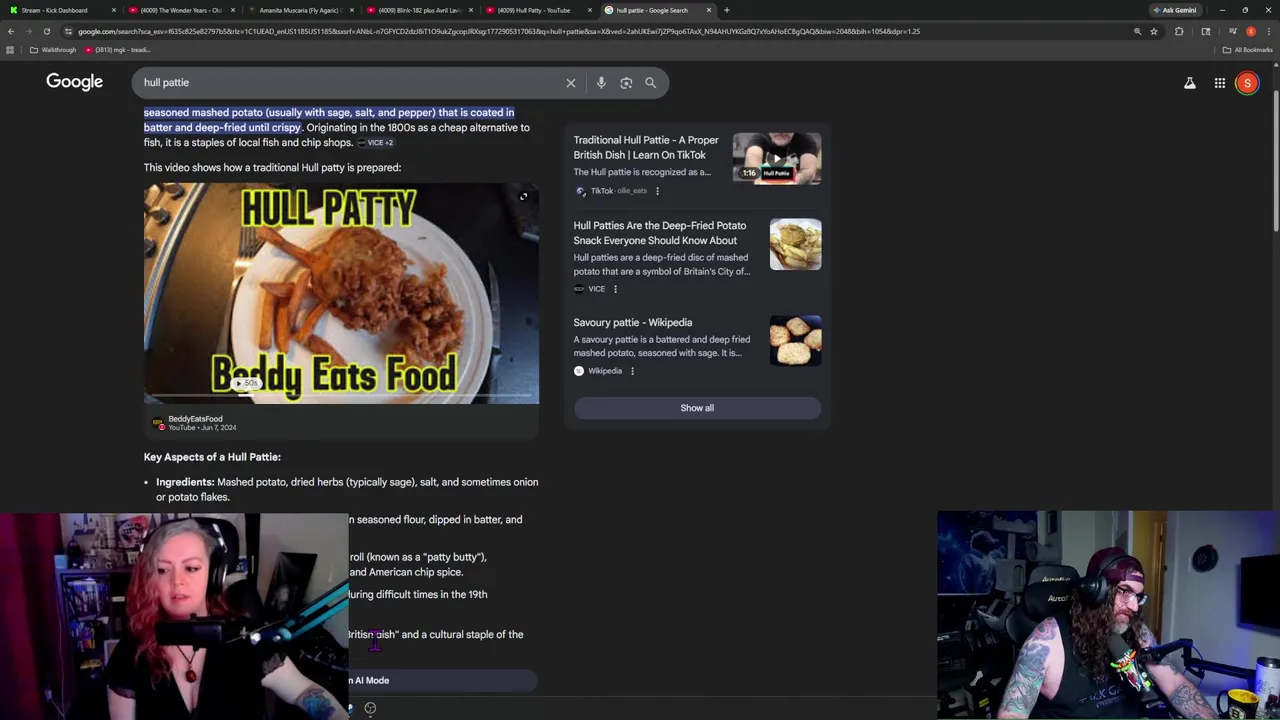The height and width of the screenshot is (720, 1280).
Task: Go back in browser history
Action: (x=10, y=31)
